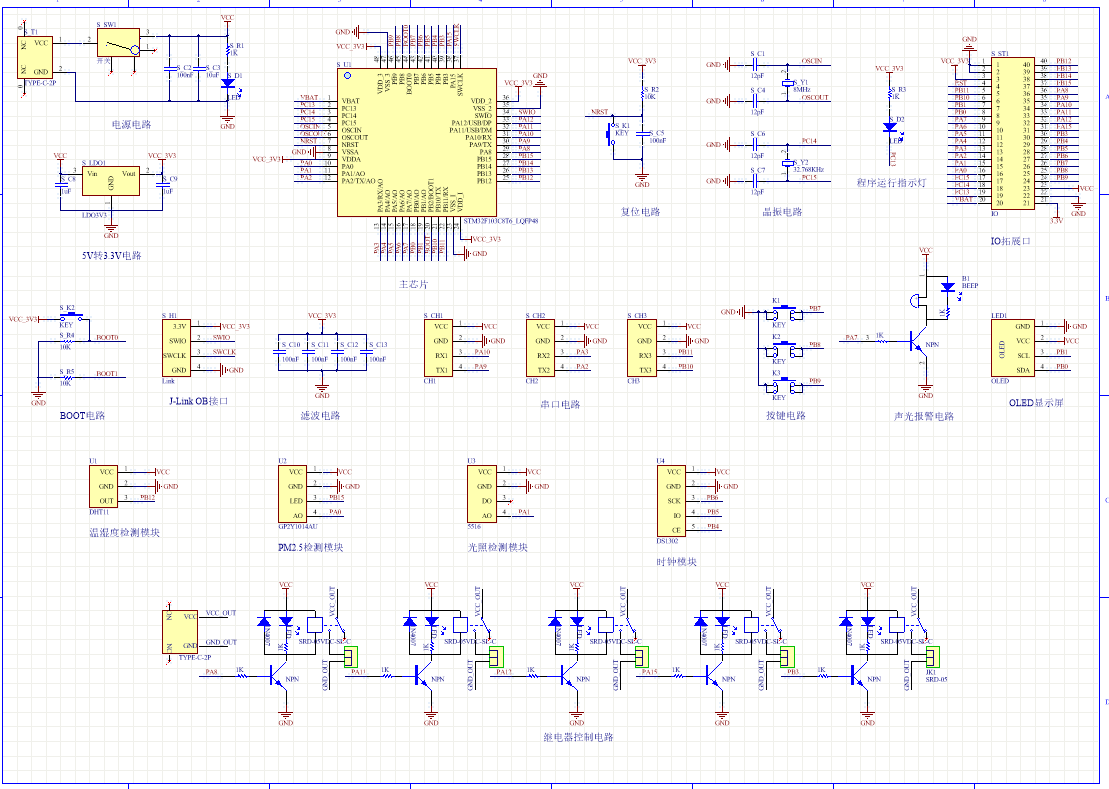This screenshot has height=789, width=1109.
Task: Select the S_C5 100nF reset capacitor
Action: (x=643, y=133)
